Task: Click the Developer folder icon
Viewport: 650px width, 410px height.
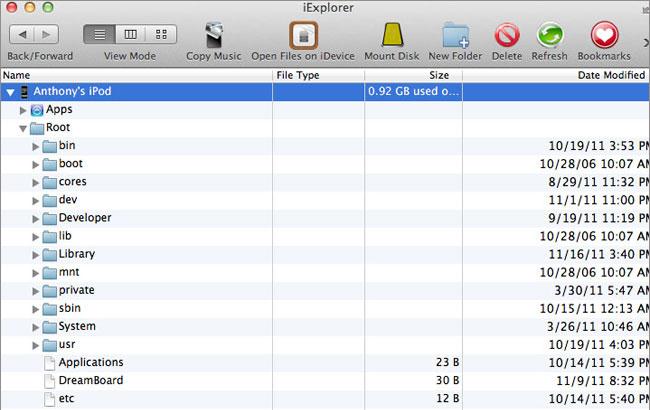Action: point(50,218)
